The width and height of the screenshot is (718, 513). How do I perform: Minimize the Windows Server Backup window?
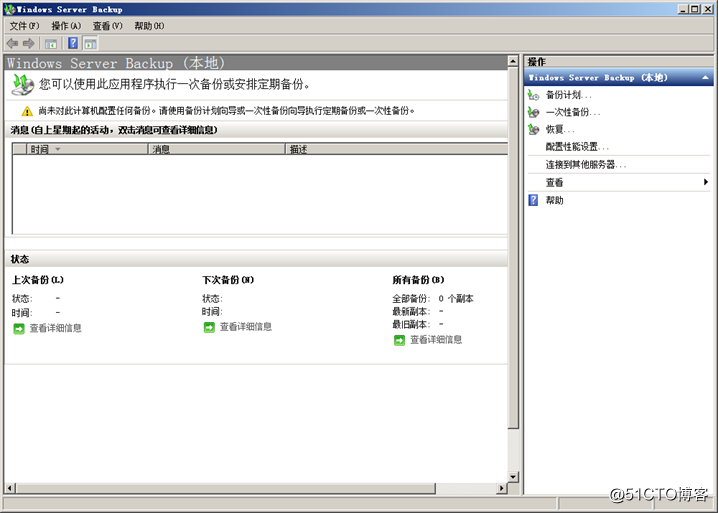pyautogui.click(x=683, y=9)
